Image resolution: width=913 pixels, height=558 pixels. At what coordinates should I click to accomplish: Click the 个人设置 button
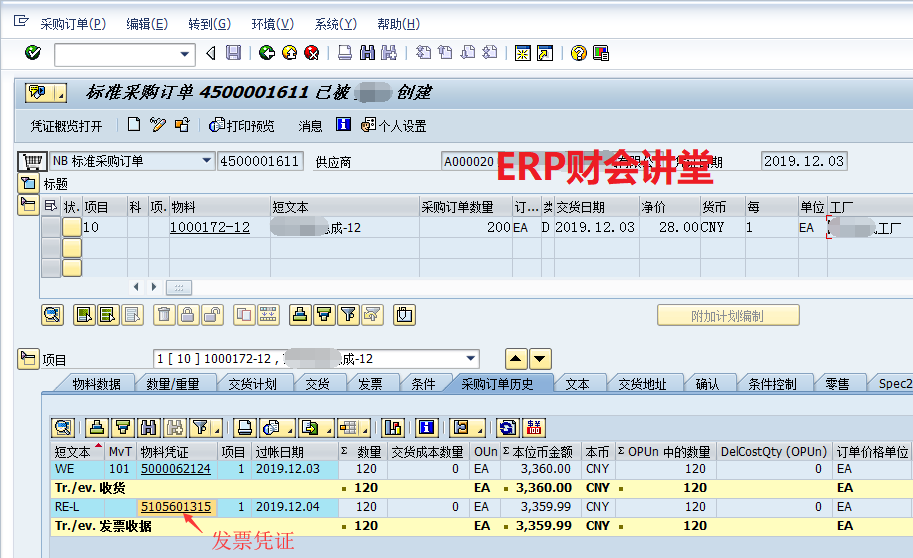coord(393,126)
